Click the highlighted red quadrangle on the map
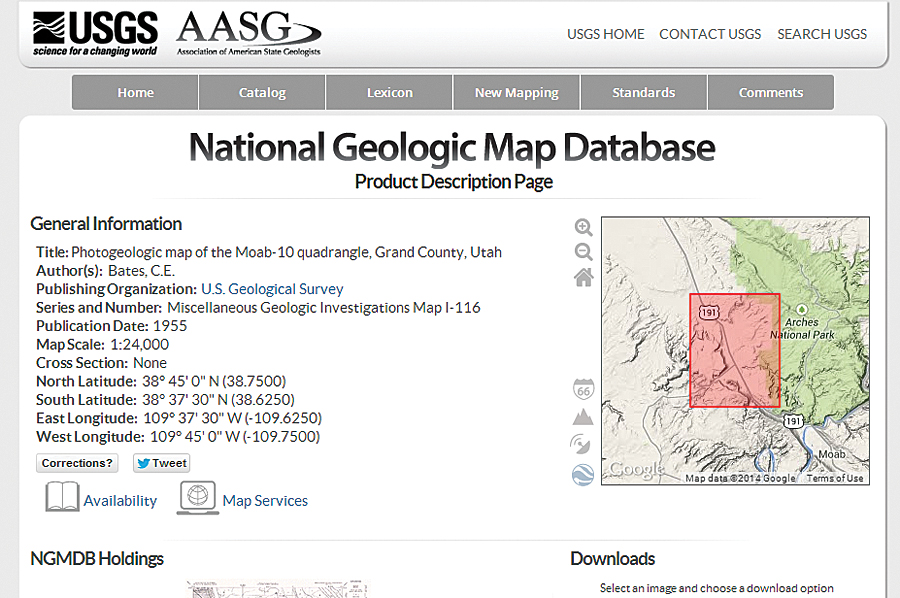The width and height of the screenshot is (900, 598). click(735, 350)
